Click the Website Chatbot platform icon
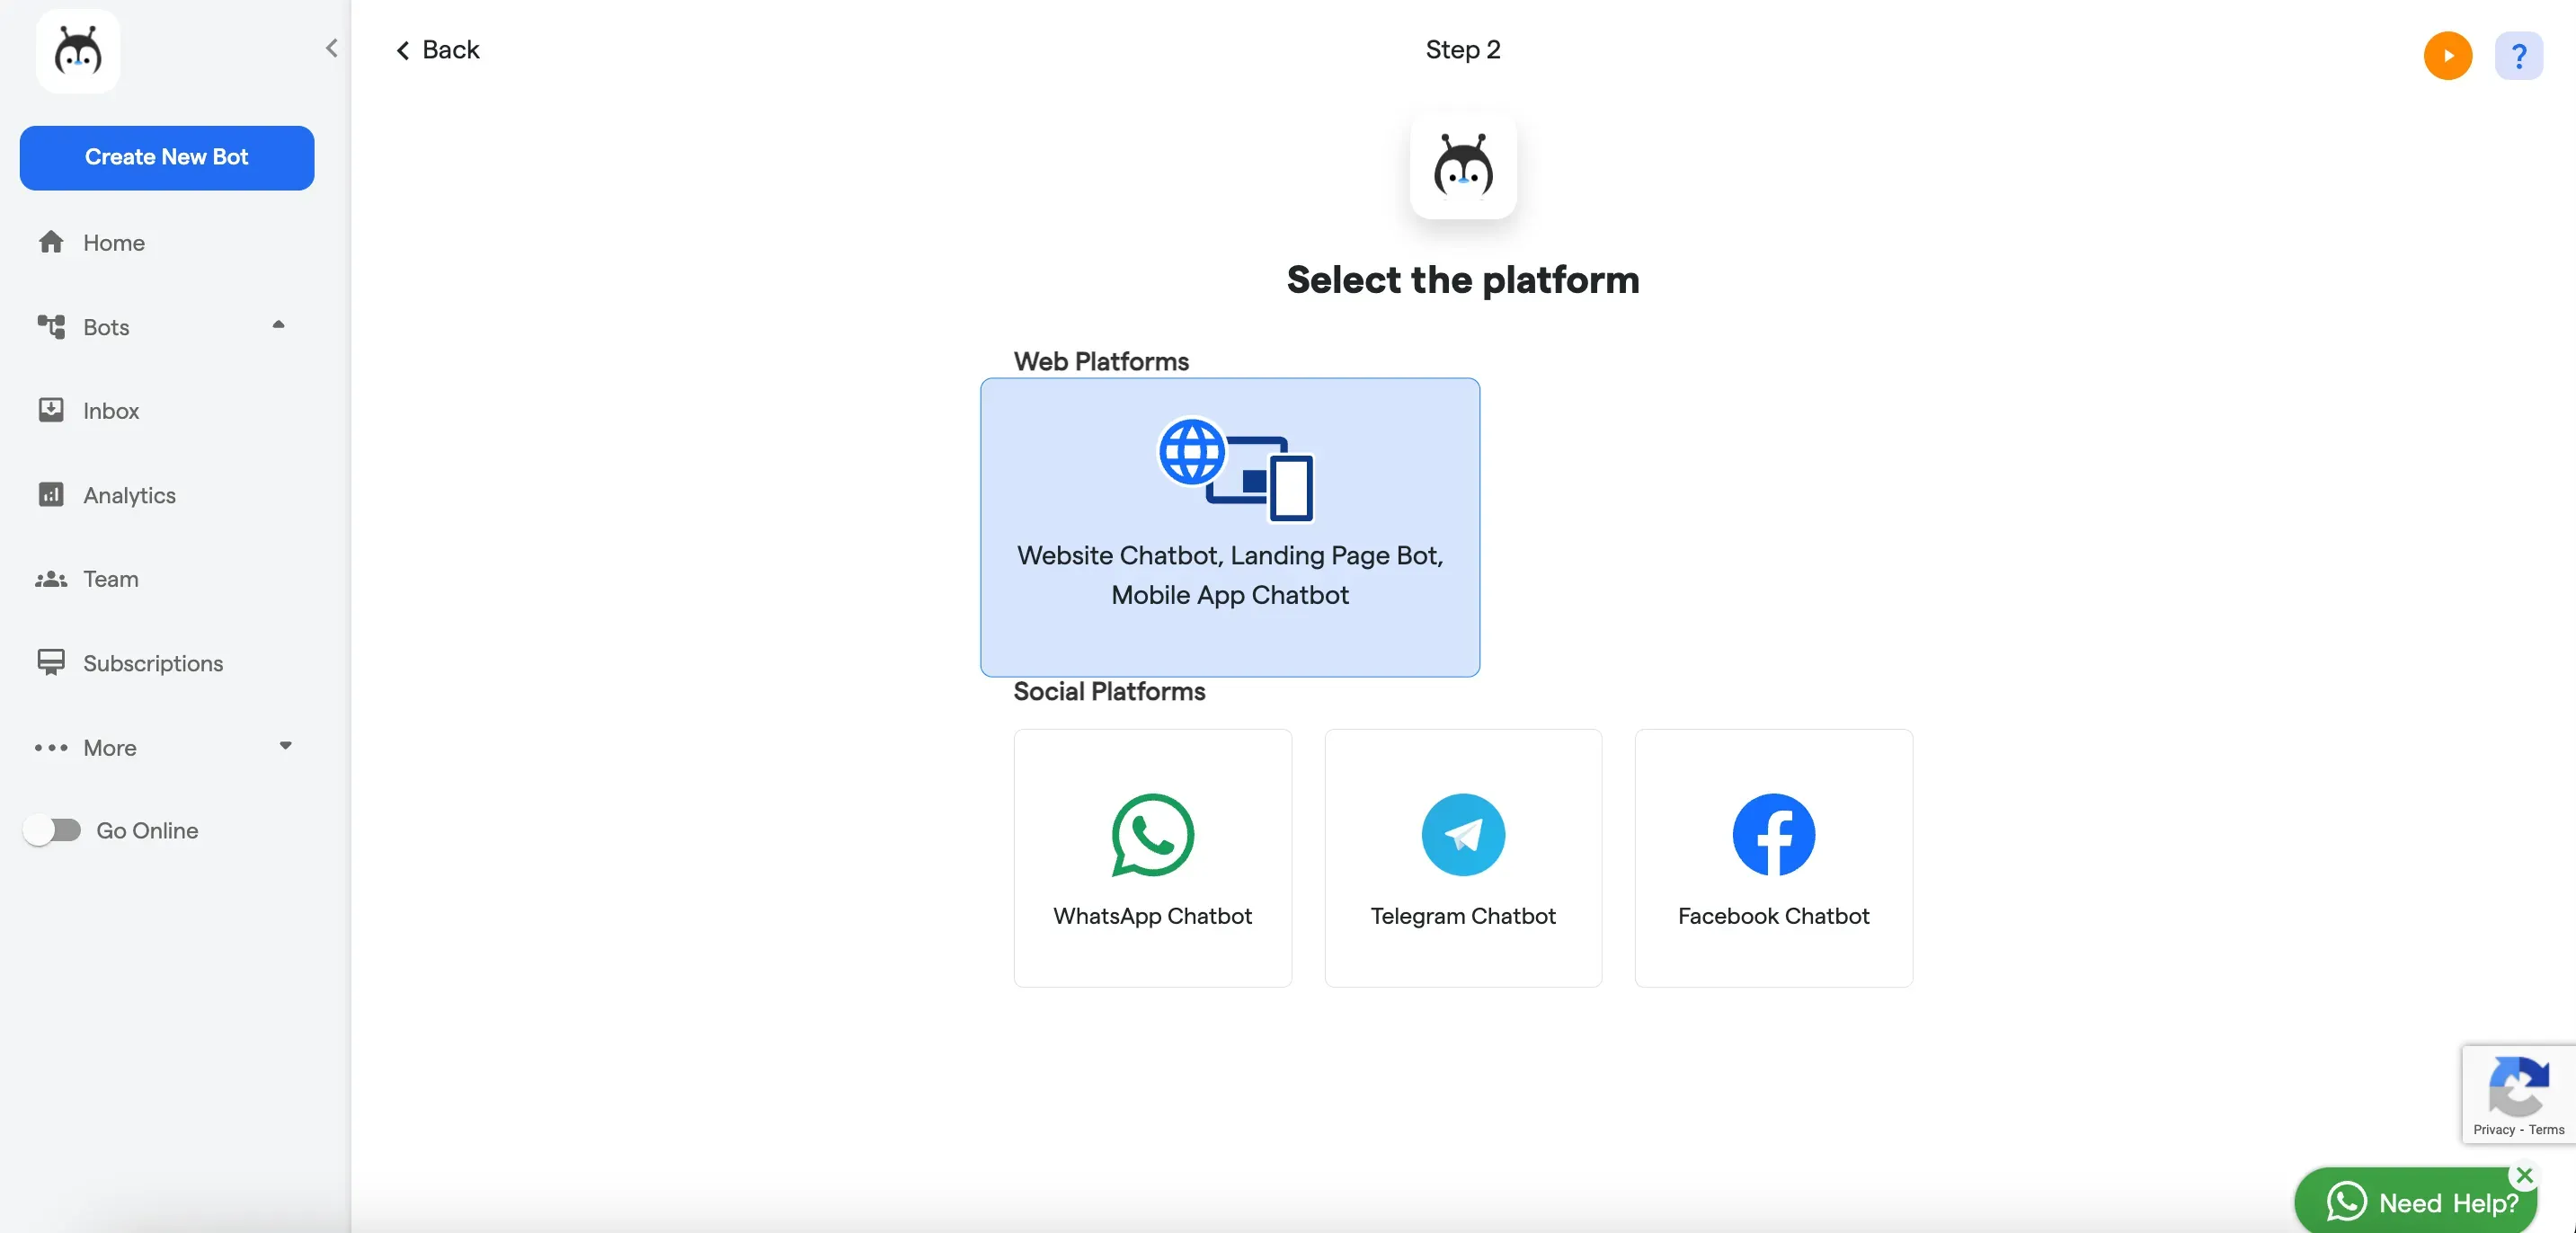 (x=1230, y=469)
